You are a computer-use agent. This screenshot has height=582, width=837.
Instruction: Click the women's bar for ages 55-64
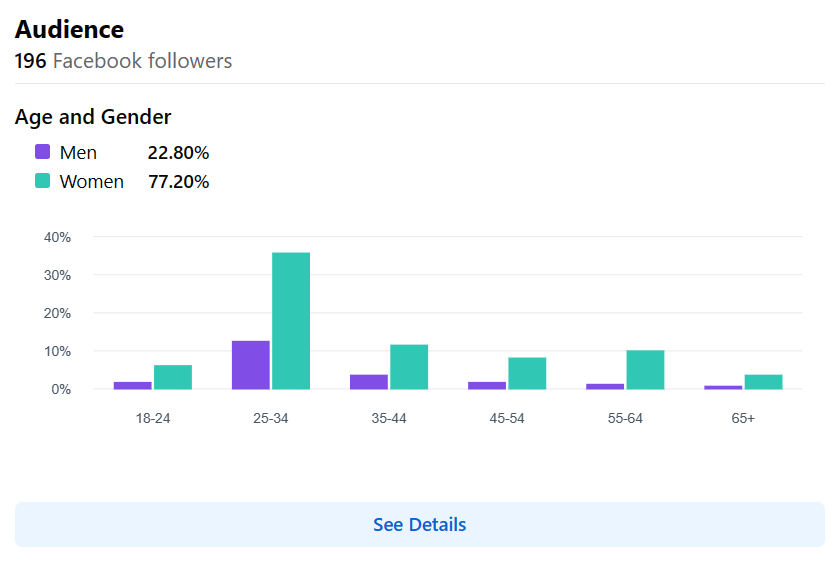click(645, 370)
